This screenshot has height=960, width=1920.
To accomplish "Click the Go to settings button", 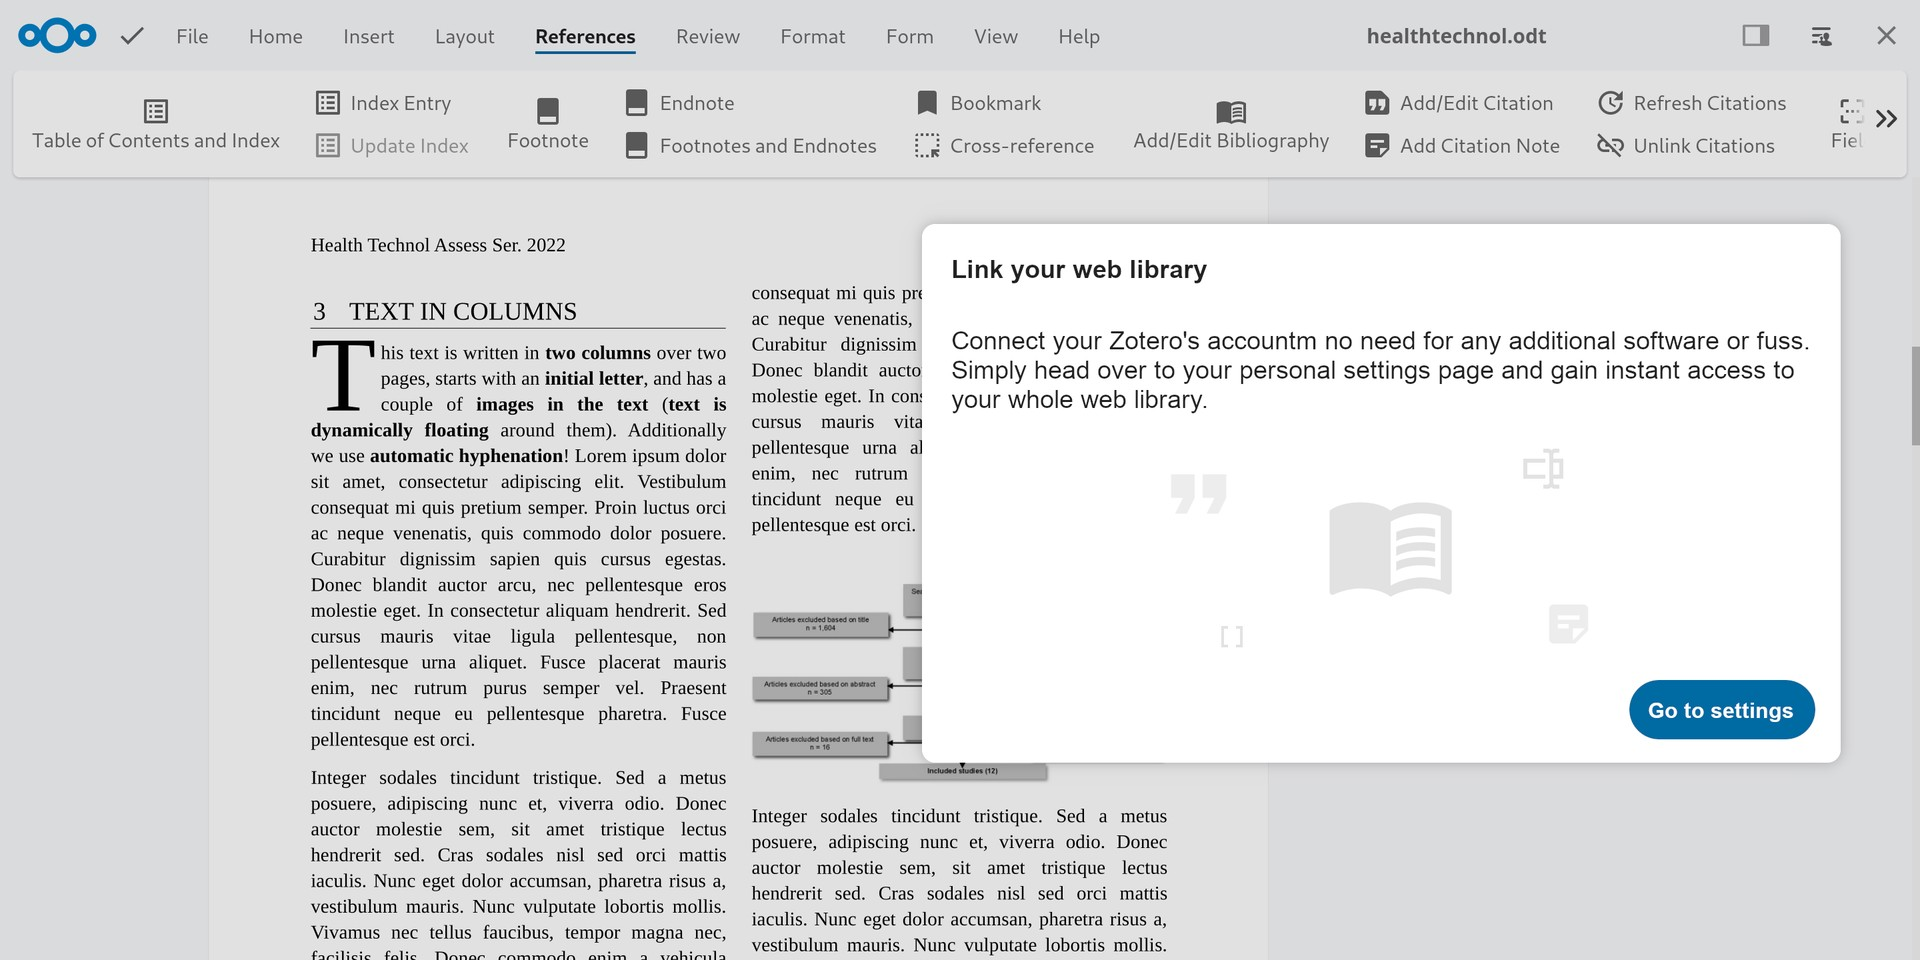I will click(1721, 710).
